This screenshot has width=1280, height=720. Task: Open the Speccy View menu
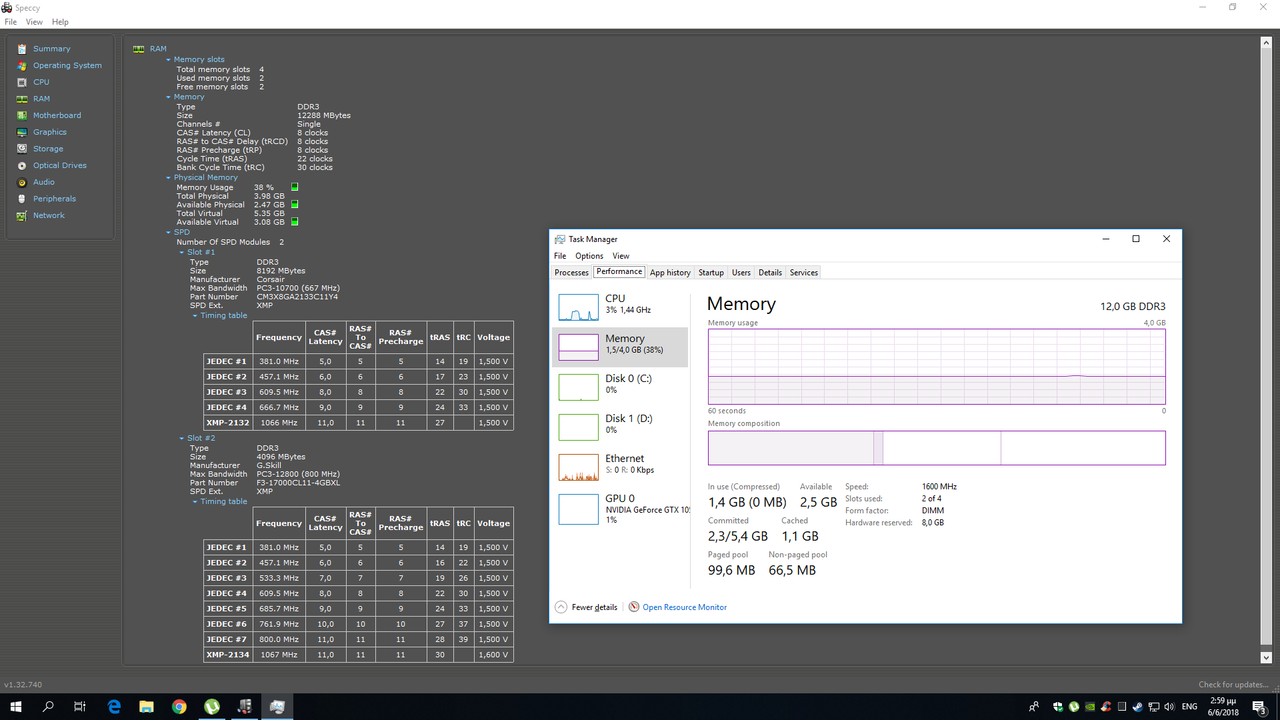34,22
